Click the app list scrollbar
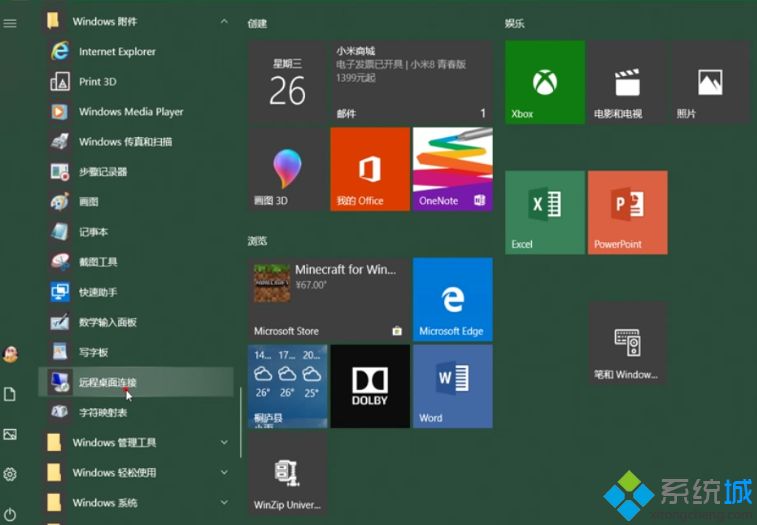 [240, 422]
